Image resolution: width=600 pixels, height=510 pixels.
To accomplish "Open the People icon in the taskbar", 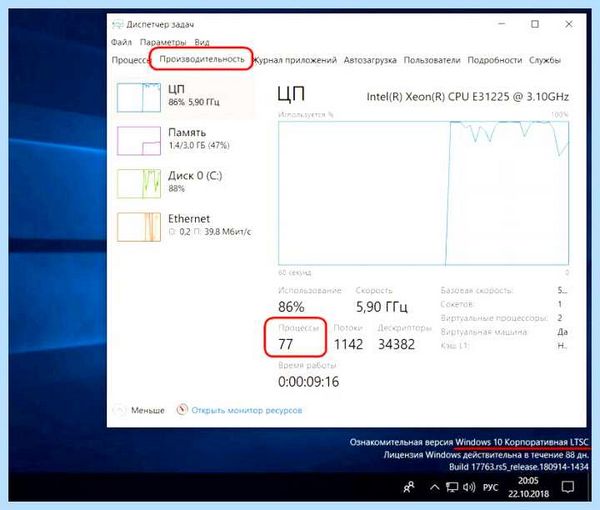I will point(409,487).
